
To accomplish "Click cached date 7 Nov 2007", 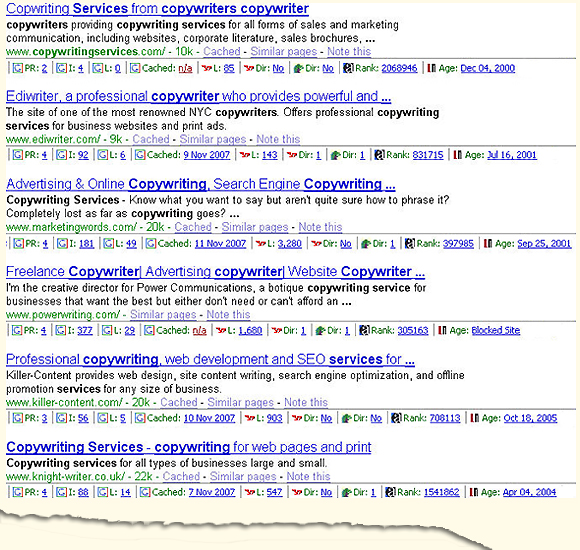I will (212, 492).
